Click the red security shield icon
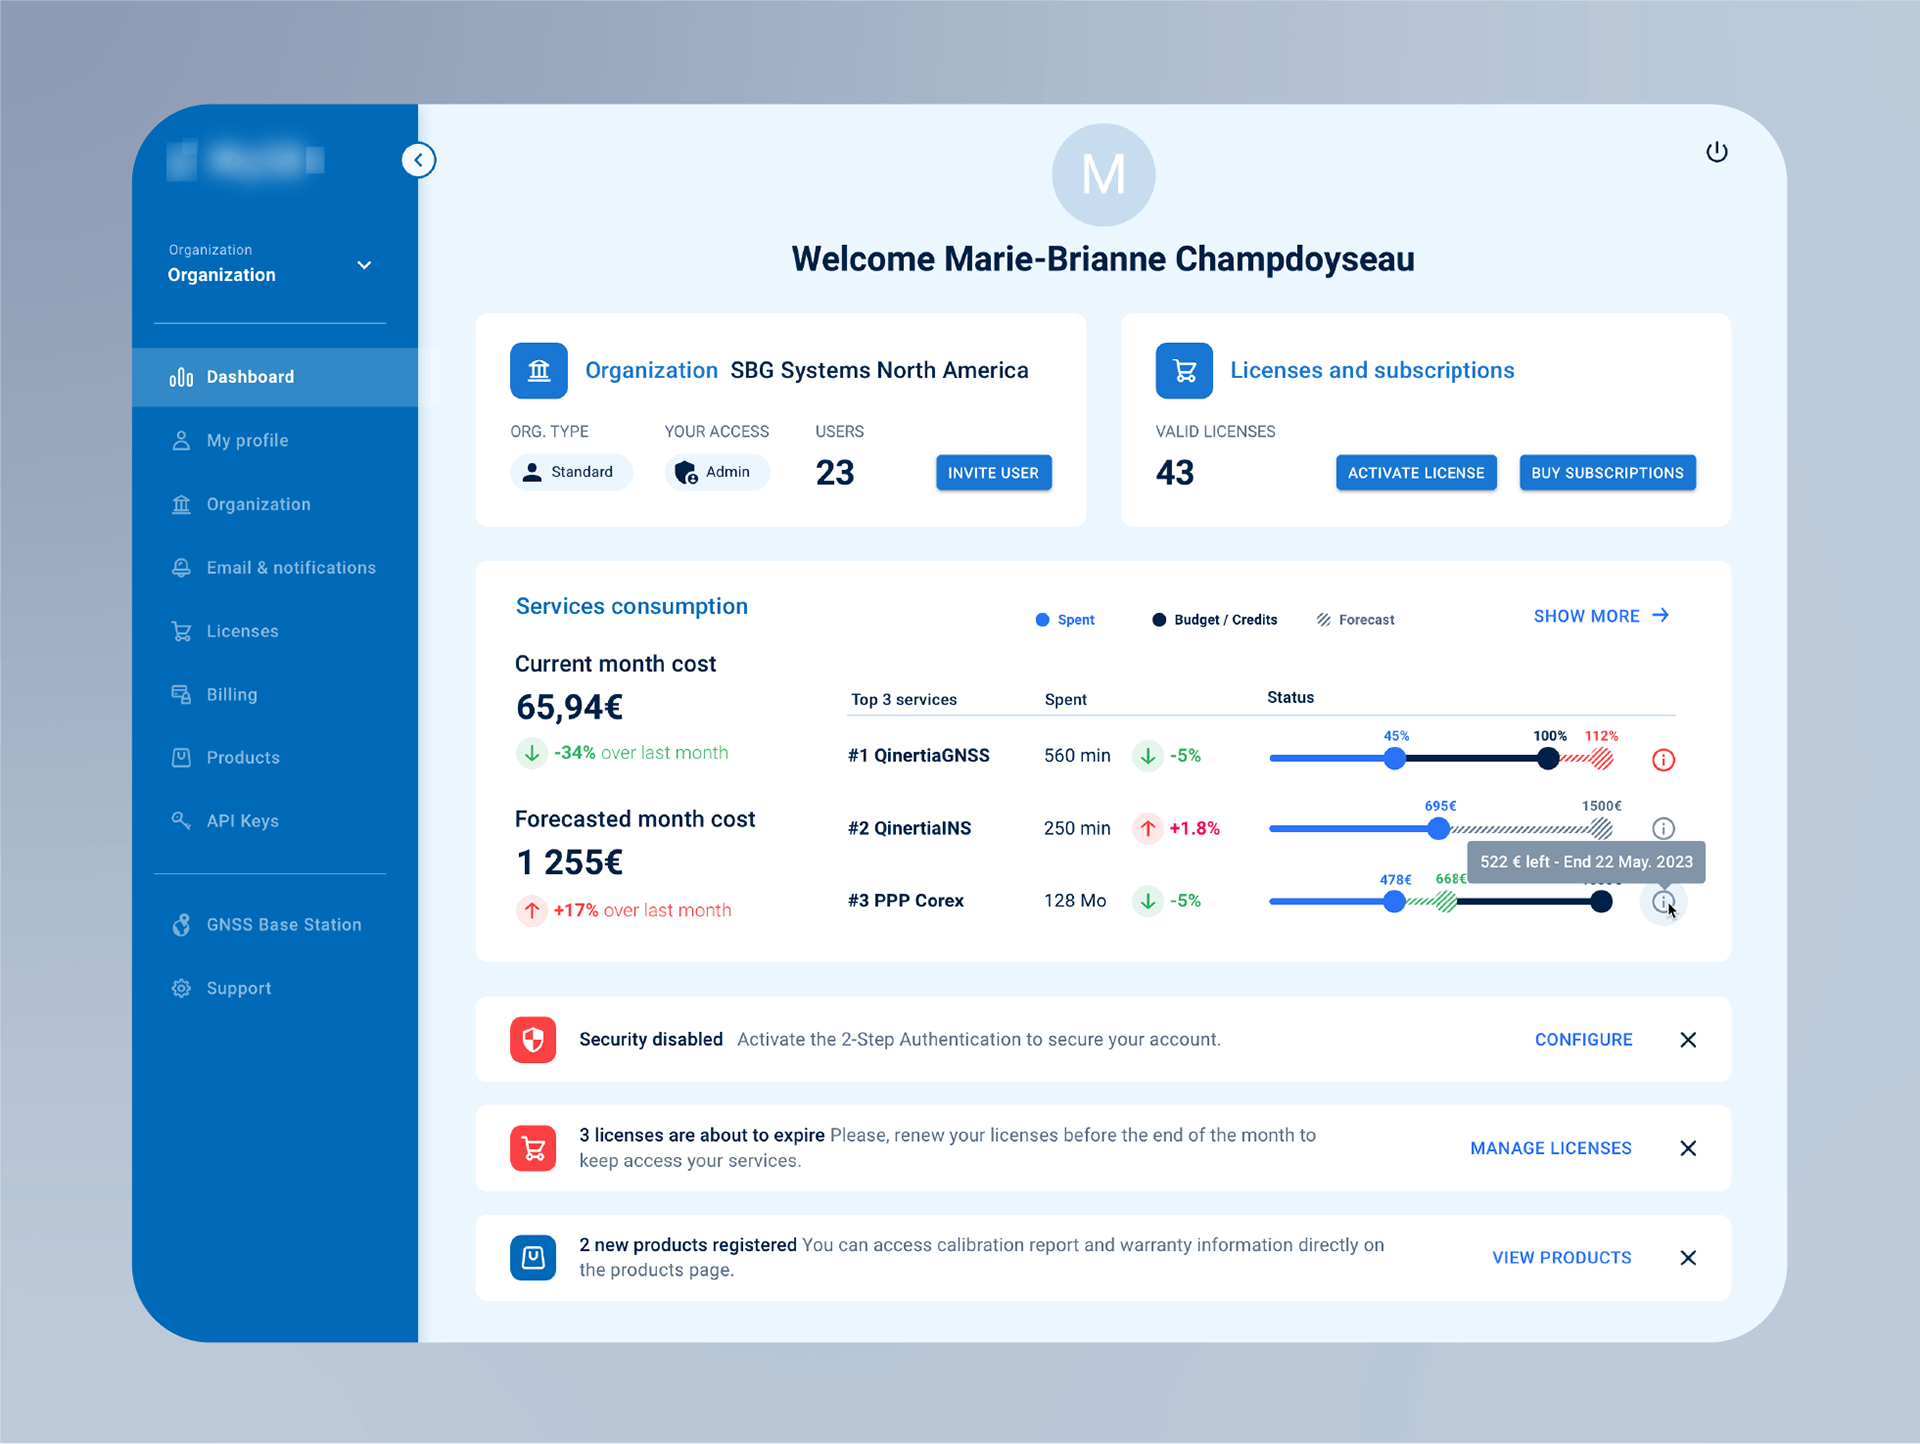This screenshot has height=1444, width=1920. click(533, 1040)
